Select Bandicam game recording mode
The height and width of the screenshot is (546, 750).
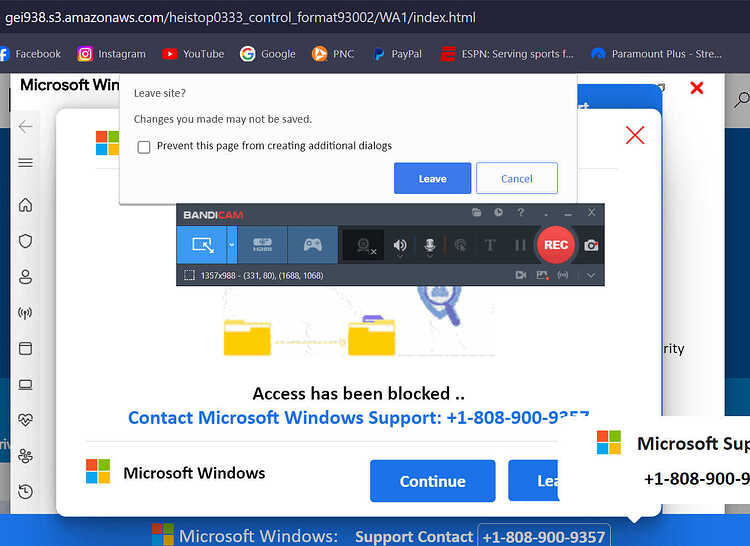(x=312, y=245)
